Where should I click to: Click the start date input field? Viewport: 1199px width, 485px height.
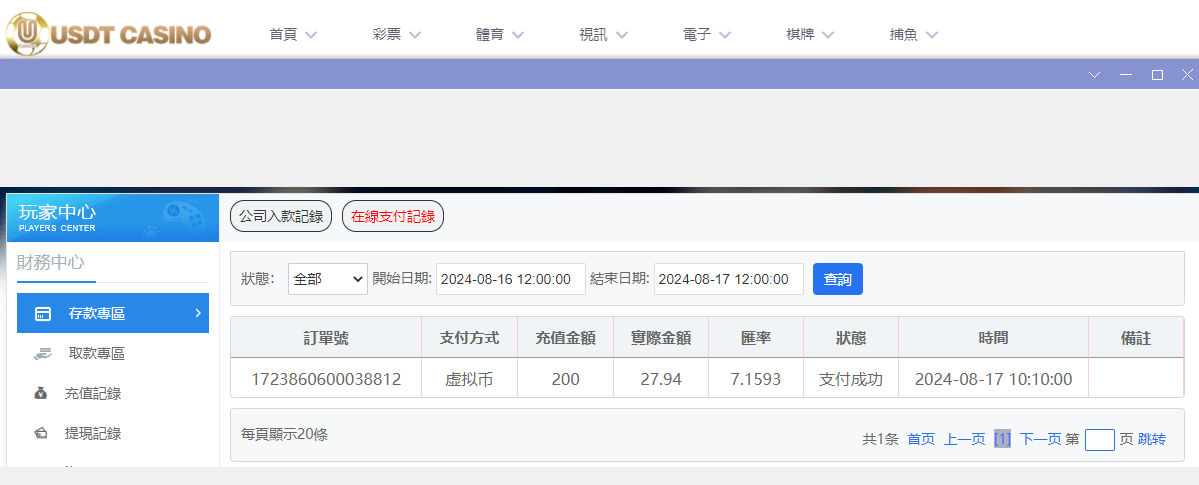[x=510, y=279]
